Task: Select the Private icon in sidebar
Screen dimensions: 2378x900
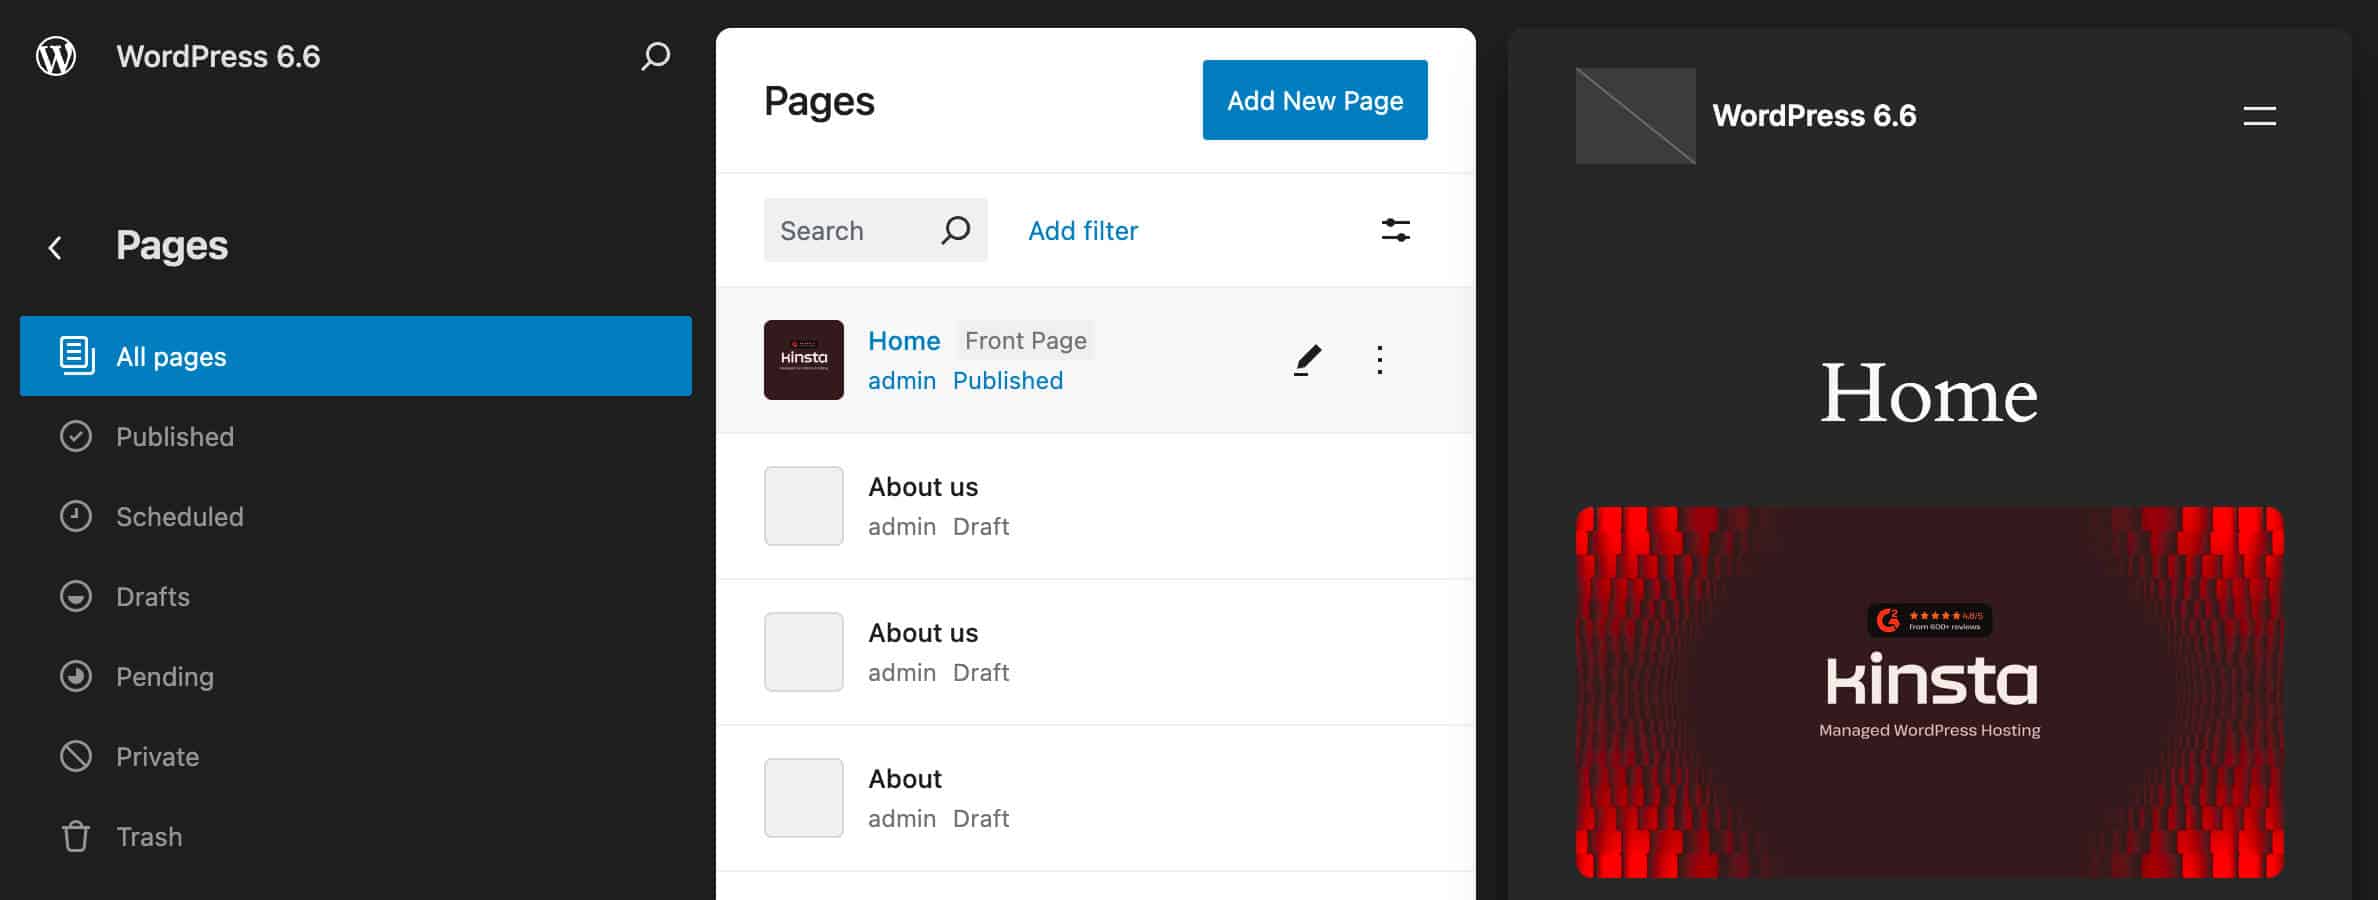Action: 76,756
